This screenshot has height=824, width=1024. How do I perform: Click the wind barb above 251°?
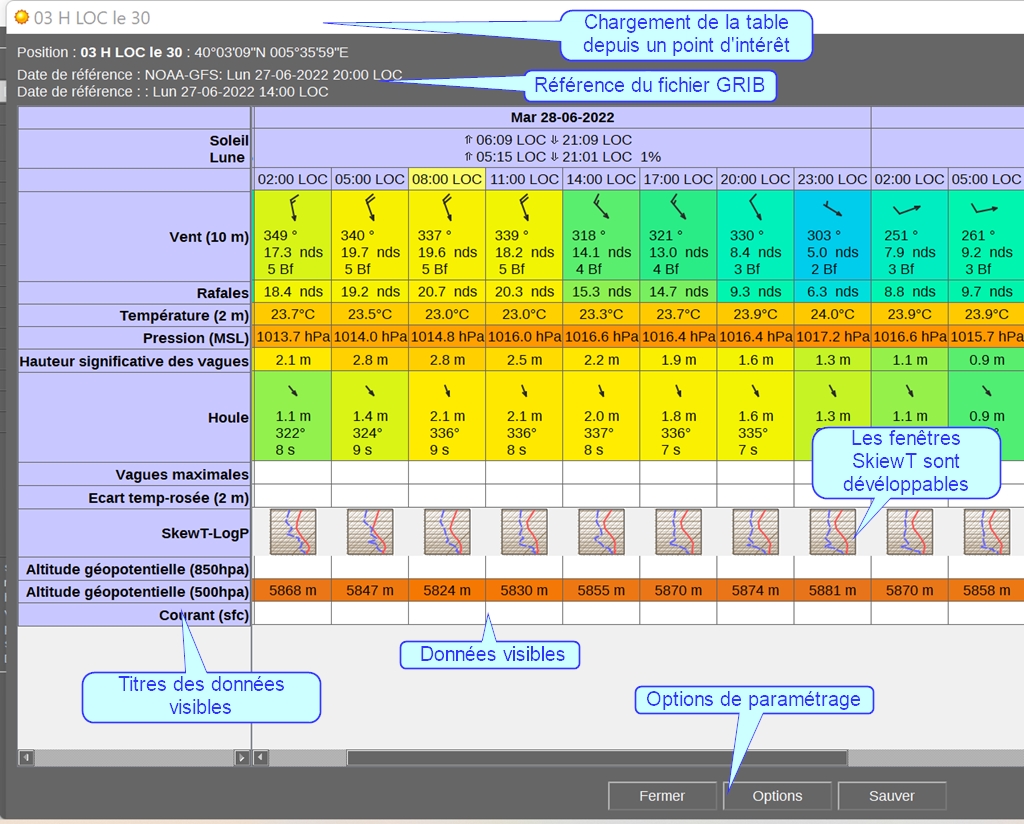coord(907,210)
